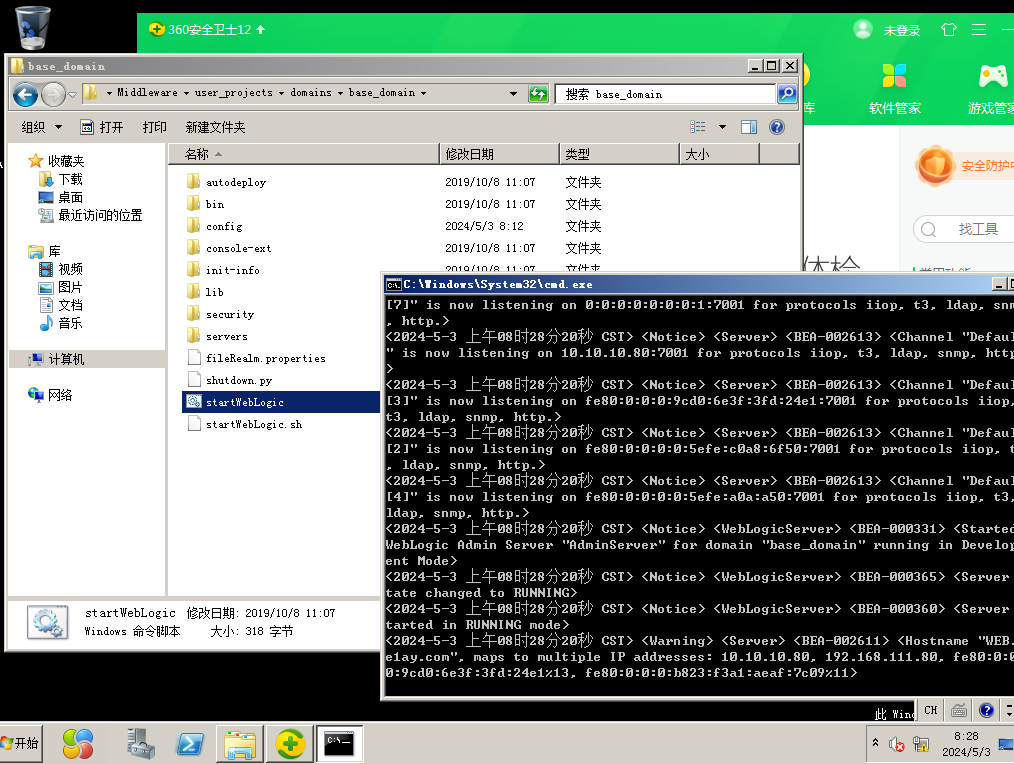Select the autodeploy folder
This screenshot has height=764, width=1014.
pos(235,182)
